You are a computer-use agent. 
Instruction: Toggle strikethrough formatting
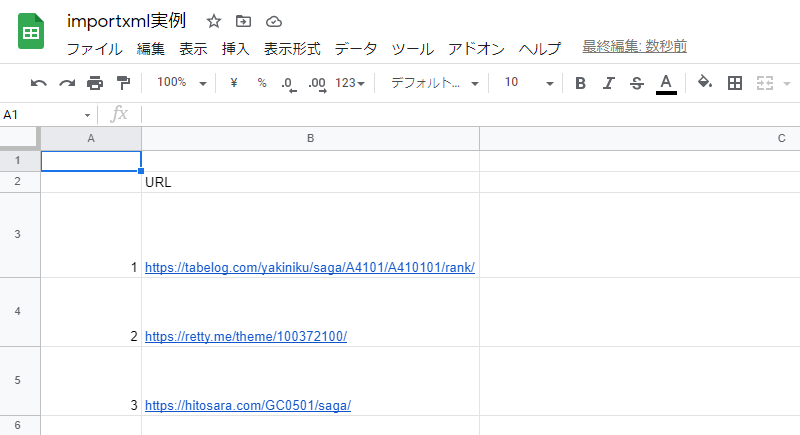coord(636,83)
